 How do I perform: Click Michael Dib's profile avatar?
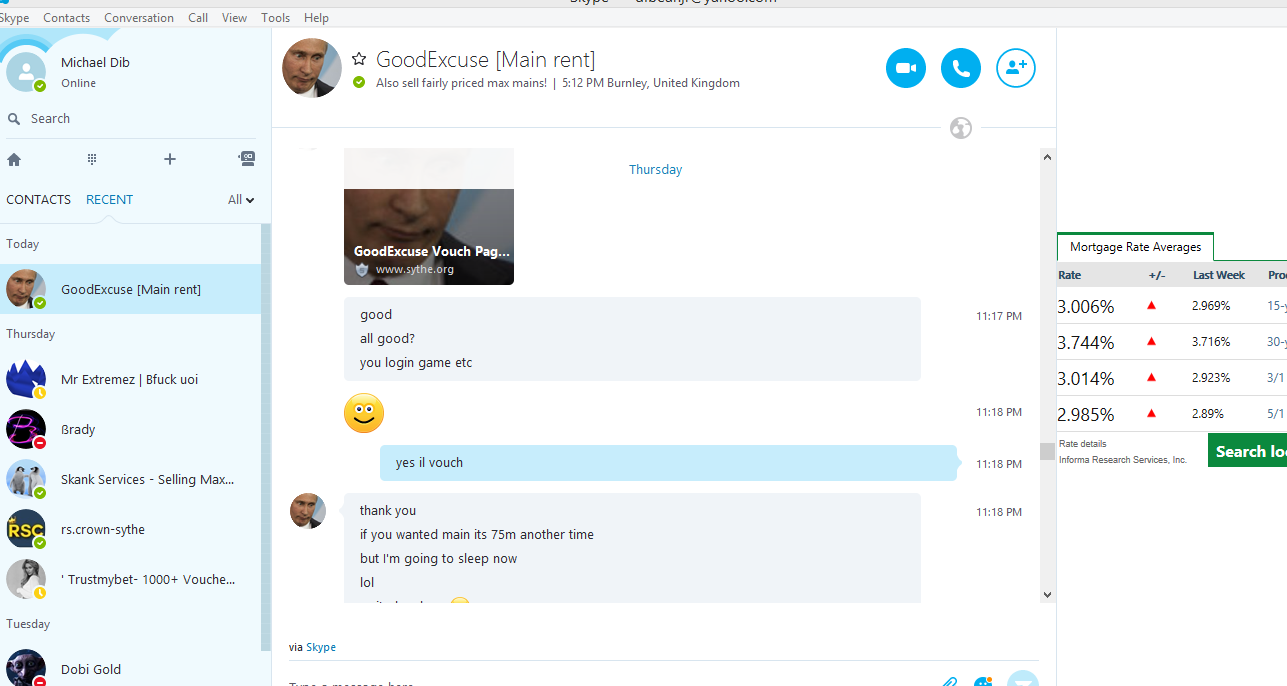click(x=25, y=72)
